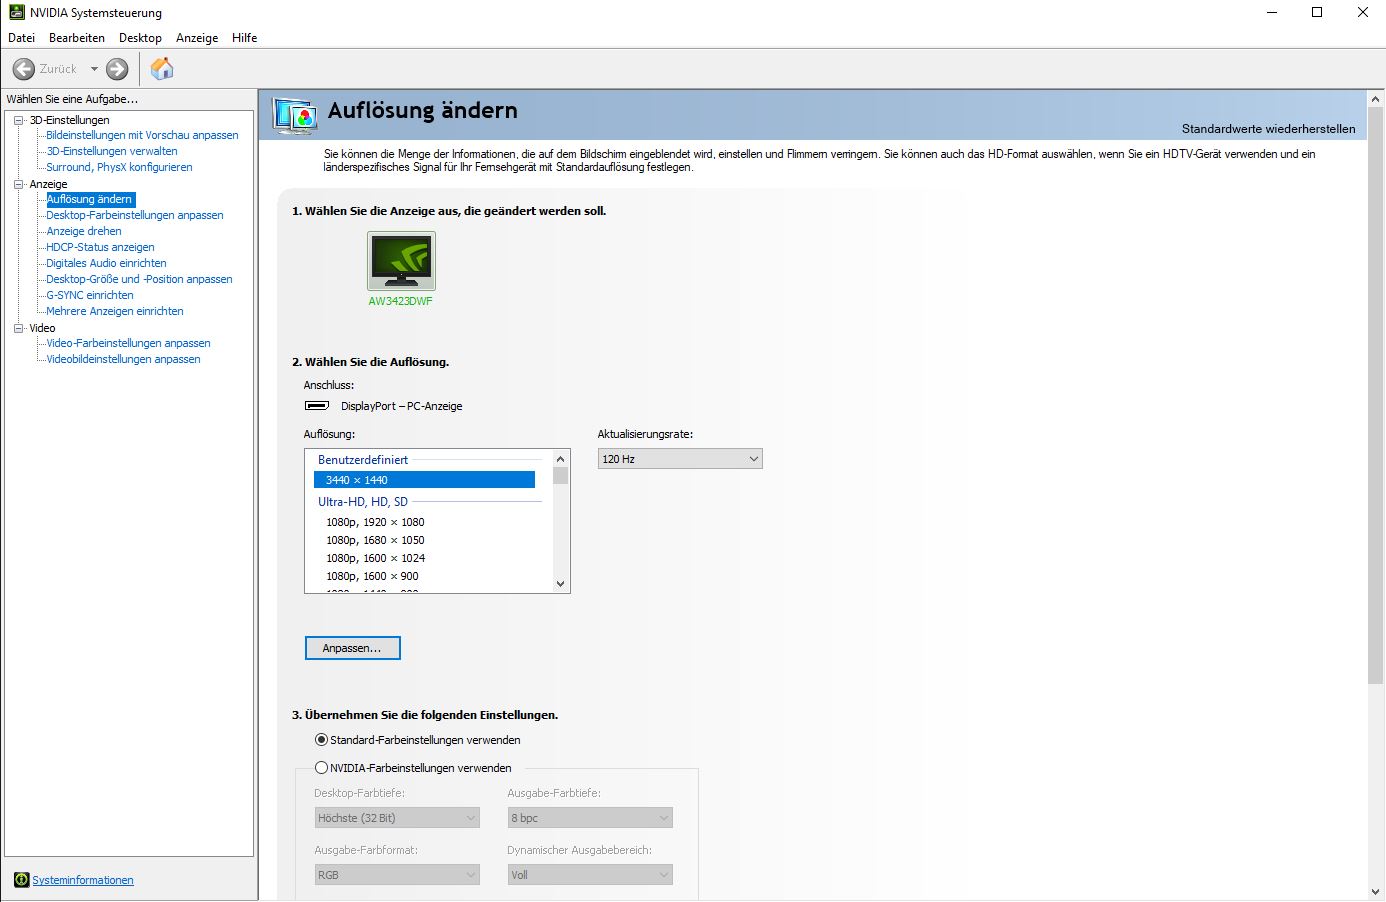Click the 3D-Einstellungen tree label
The width and height of the screenshot is (1386, 902).
pyautogui.click(x=69, y=120)
